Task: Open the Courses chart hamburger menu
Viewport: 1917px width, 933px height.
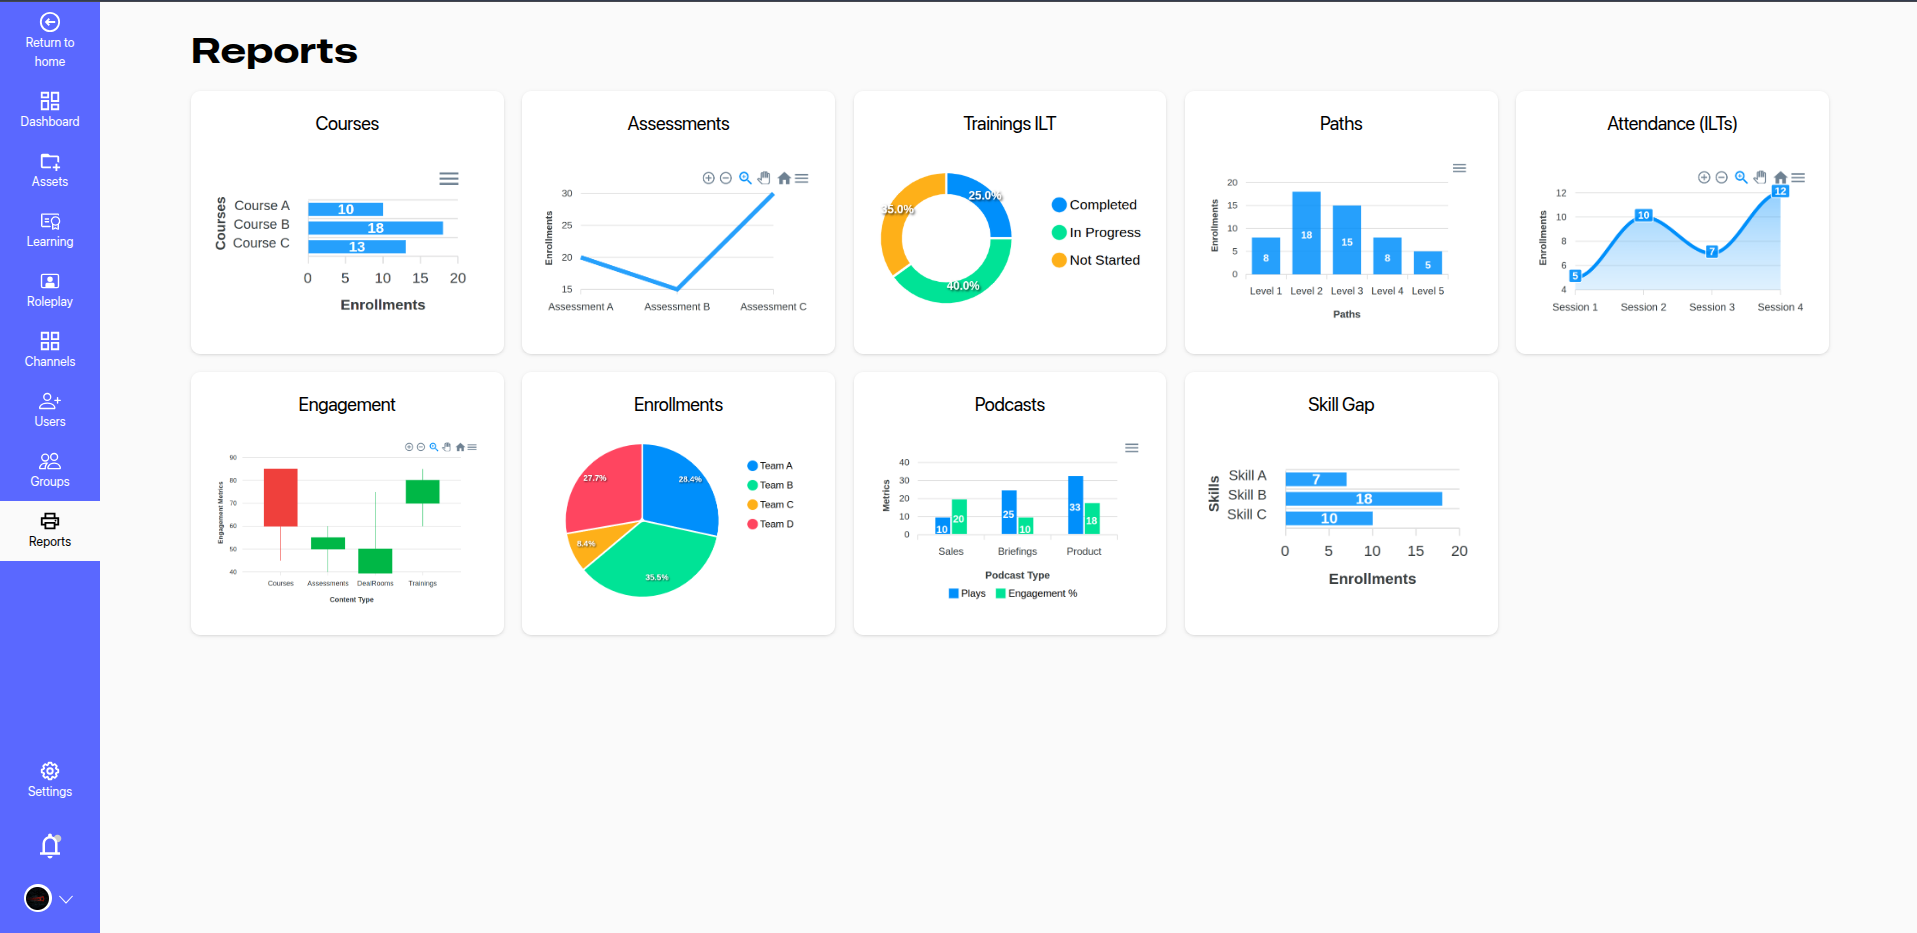Action: [x=449, y=179]
